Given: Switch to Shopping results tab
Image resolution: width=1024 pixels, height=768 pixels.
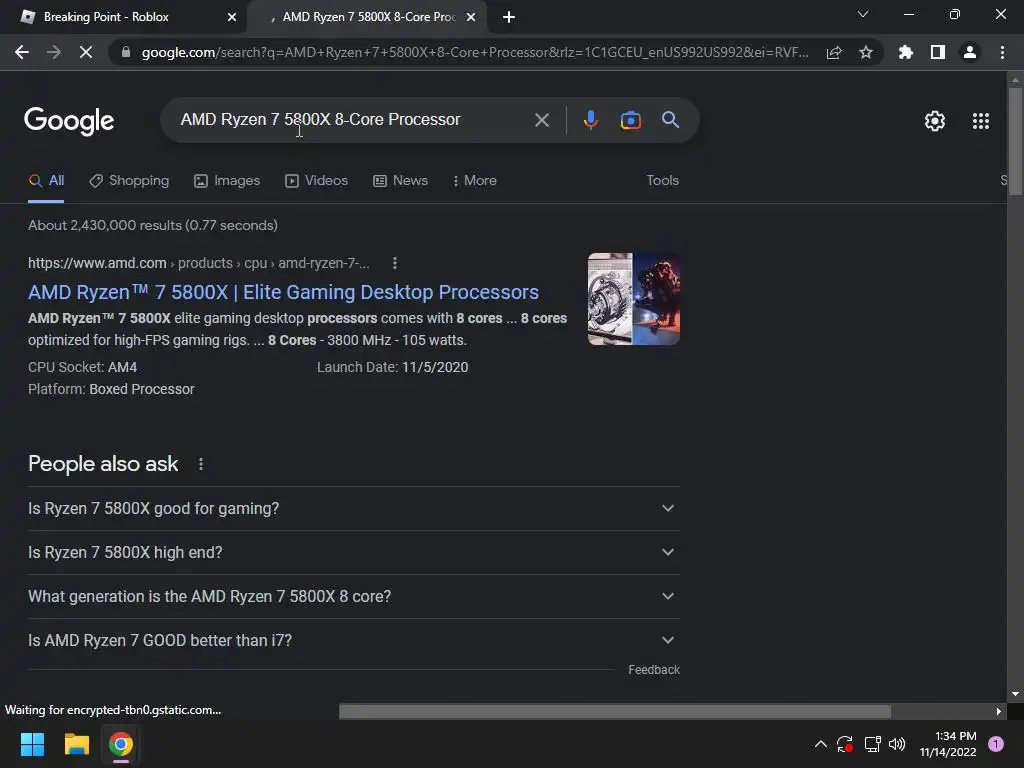Looking at the screenshot, I should point(129,180).
